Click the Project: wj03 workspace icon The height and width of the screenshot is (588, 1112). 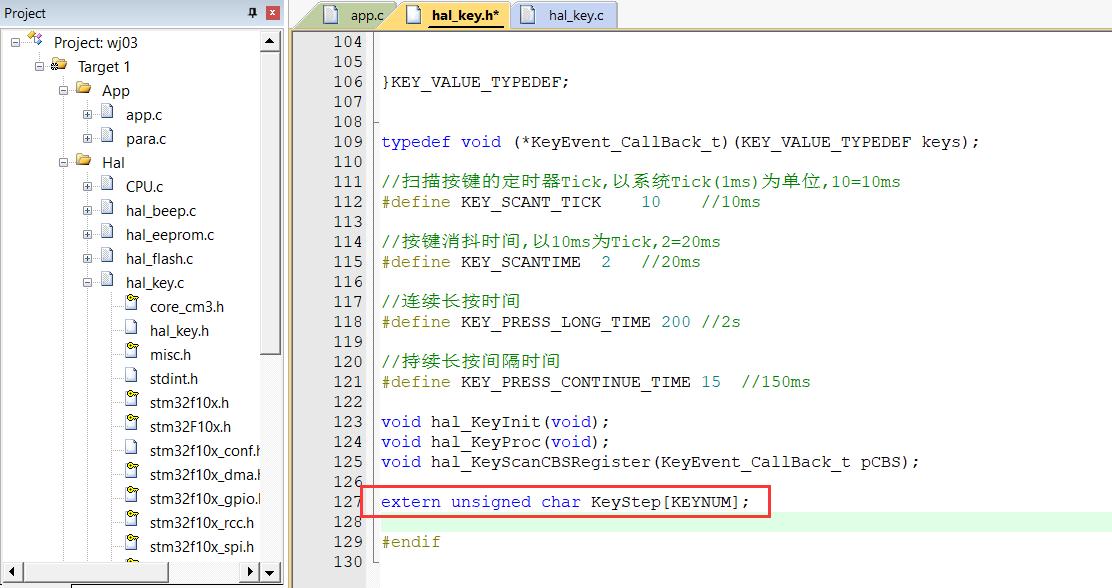[35, 40]
